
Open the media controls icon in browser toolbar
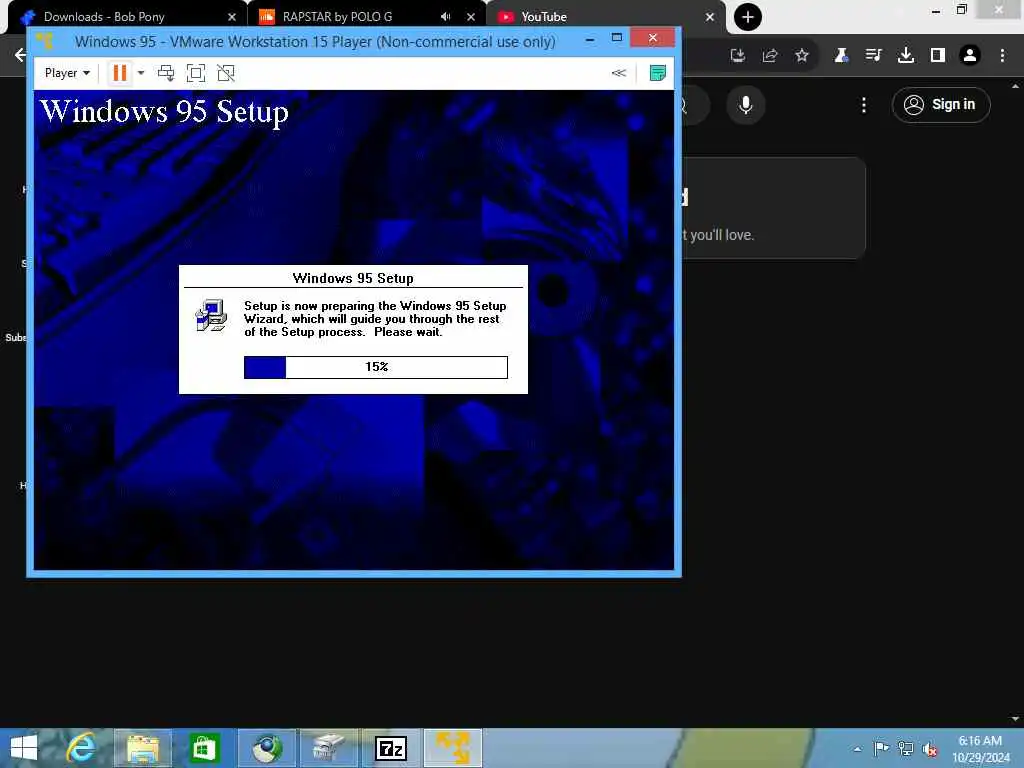coord(873,56)
